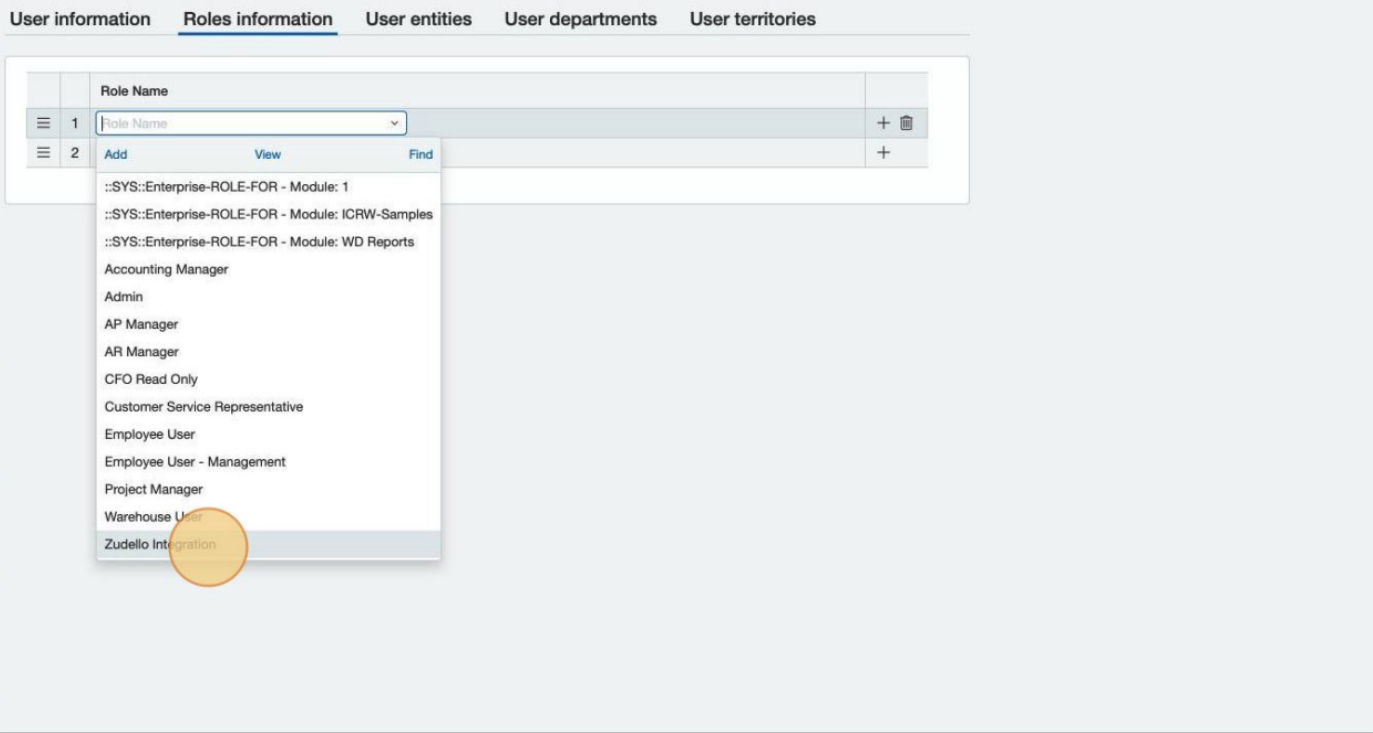Select the Customer Service Representative role
The height and width of the screenshot is (733, 1373).
tap(203, 407)
